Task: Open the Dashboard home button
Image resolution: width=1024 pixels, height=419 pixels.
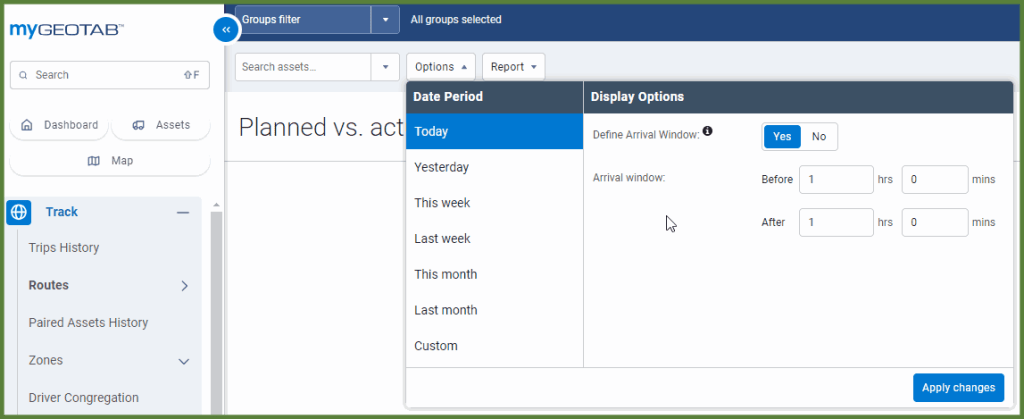Action: click(59, 125)
